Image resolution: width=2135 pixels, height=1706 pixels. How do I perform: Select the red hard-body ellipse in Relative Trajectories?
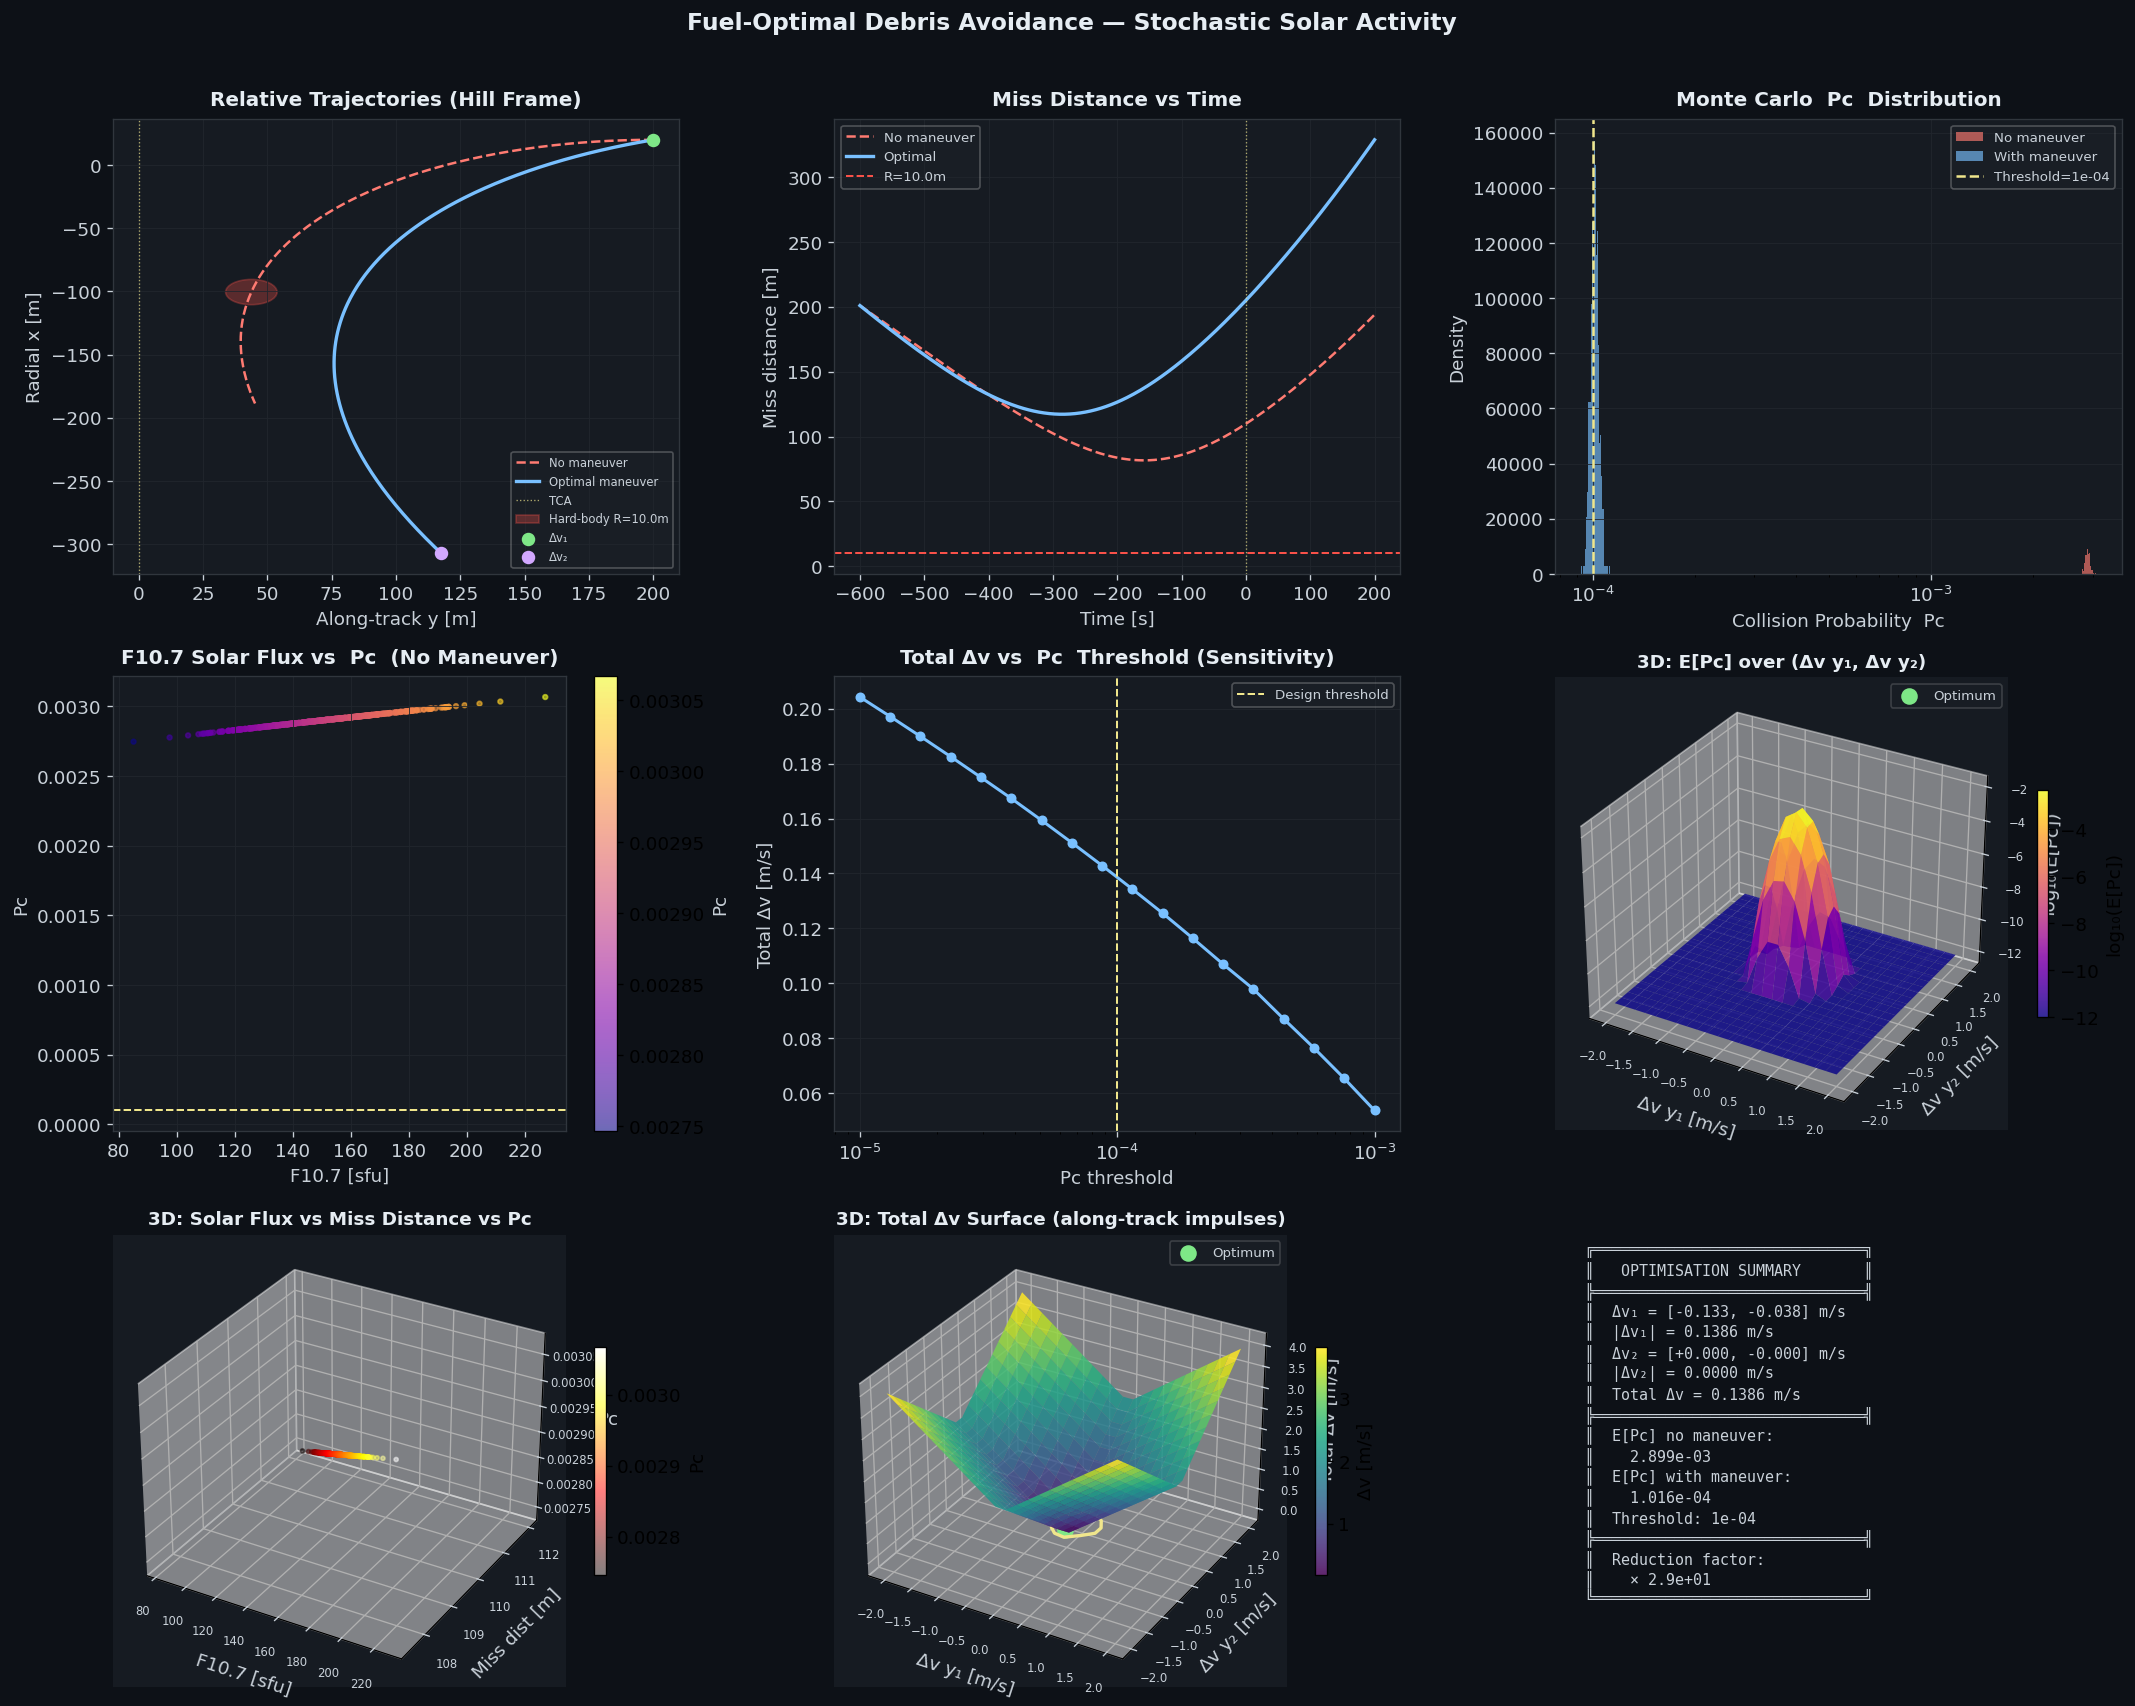point(251,292)
